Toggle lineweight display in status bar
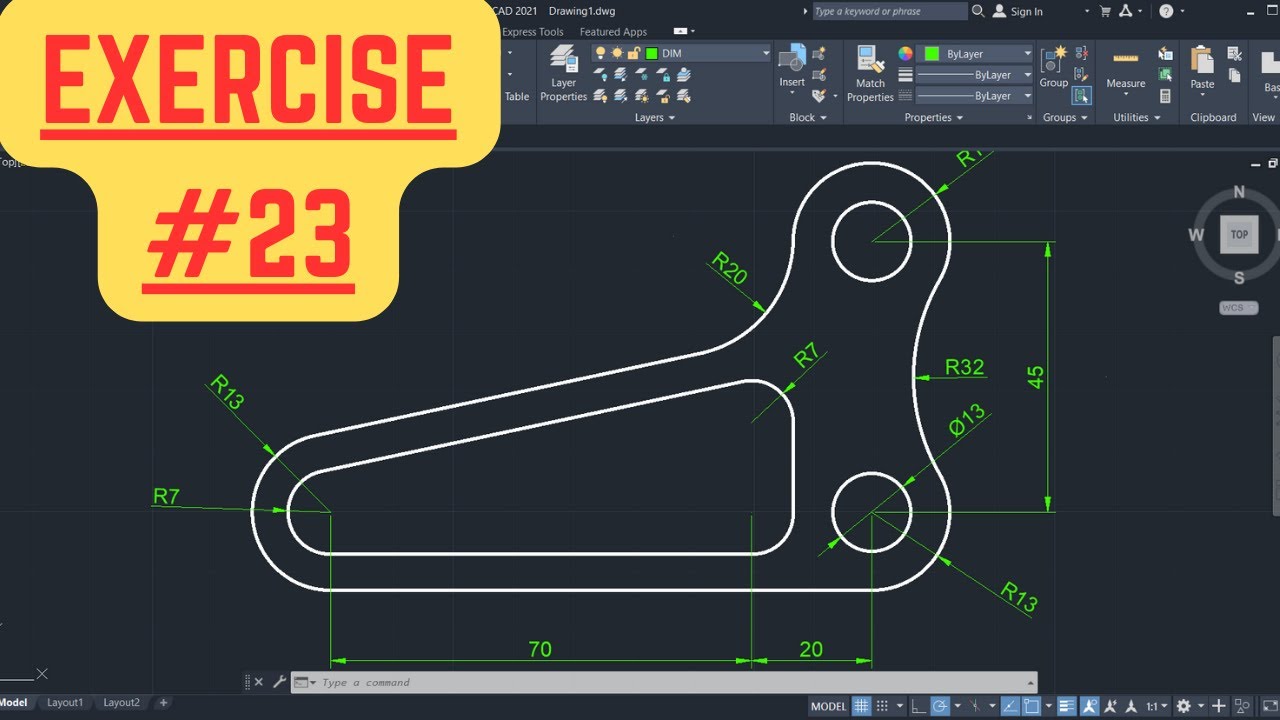Viewport: 1280px width, 720px height. (x=1067, y=706)
